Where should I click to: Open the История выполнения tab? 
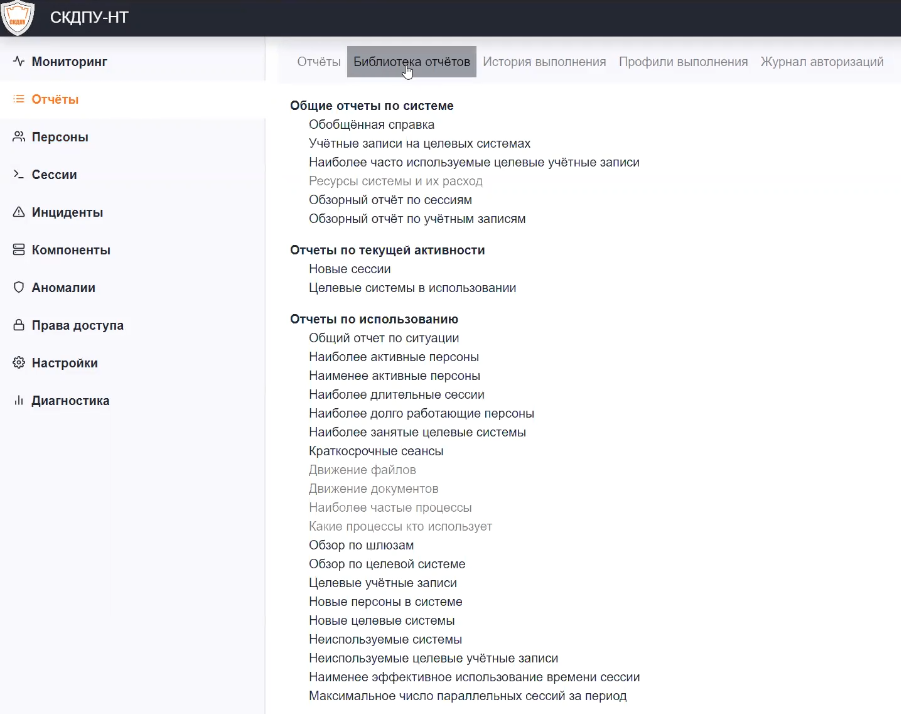pos(544,62)
